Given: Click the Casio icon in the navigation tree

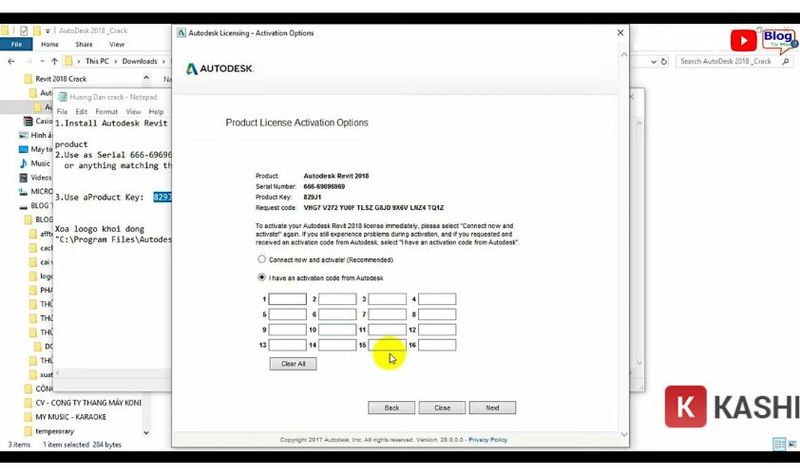Looking at the screenshot, I should click(x=28, y=121).
